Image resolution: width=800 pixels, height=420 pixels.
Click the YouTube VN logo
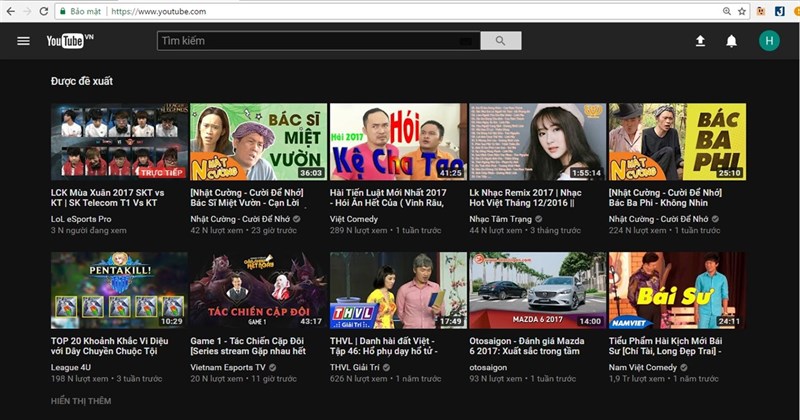point(68,41)
